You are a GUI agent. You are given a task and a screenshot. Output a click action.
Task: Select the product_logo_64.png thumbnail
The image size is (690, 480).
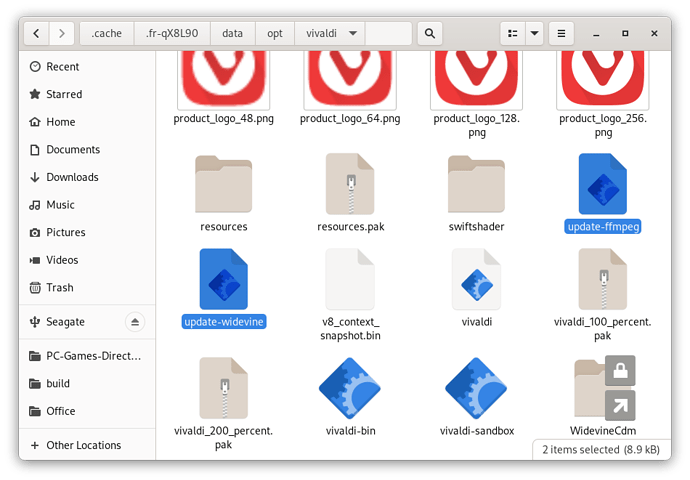pyautogui.click(x=350, y=79)
